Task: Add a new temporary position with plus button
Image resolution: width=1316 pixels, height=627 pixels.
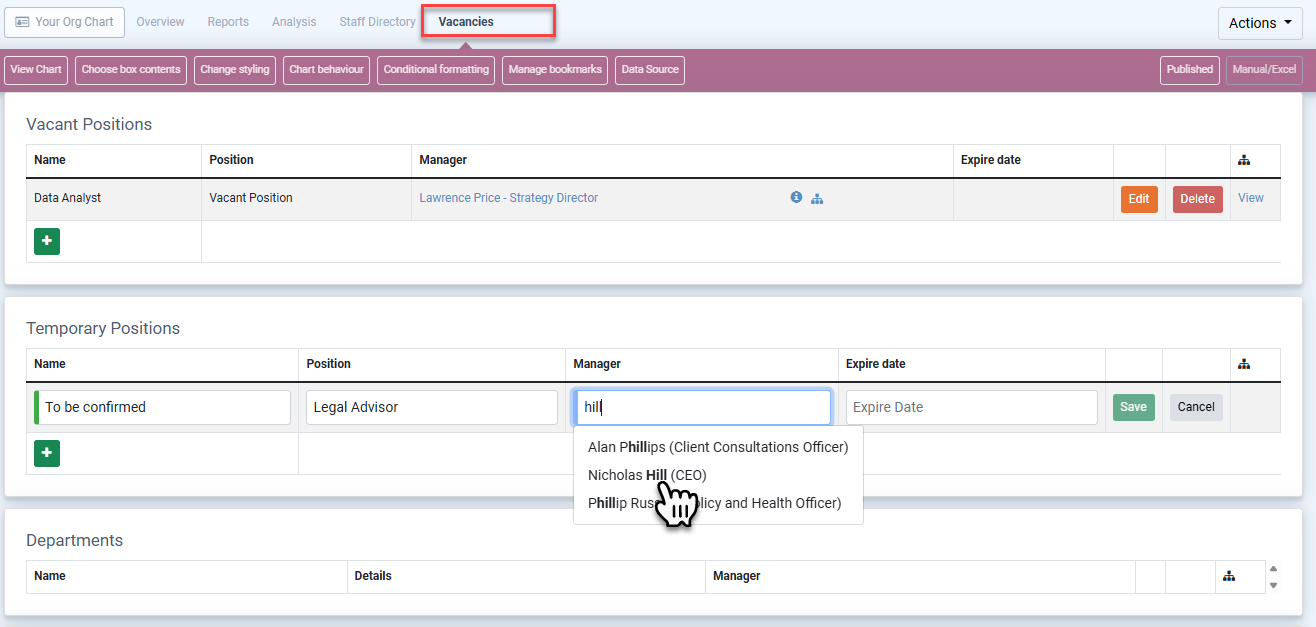Action: coord(47,453)
